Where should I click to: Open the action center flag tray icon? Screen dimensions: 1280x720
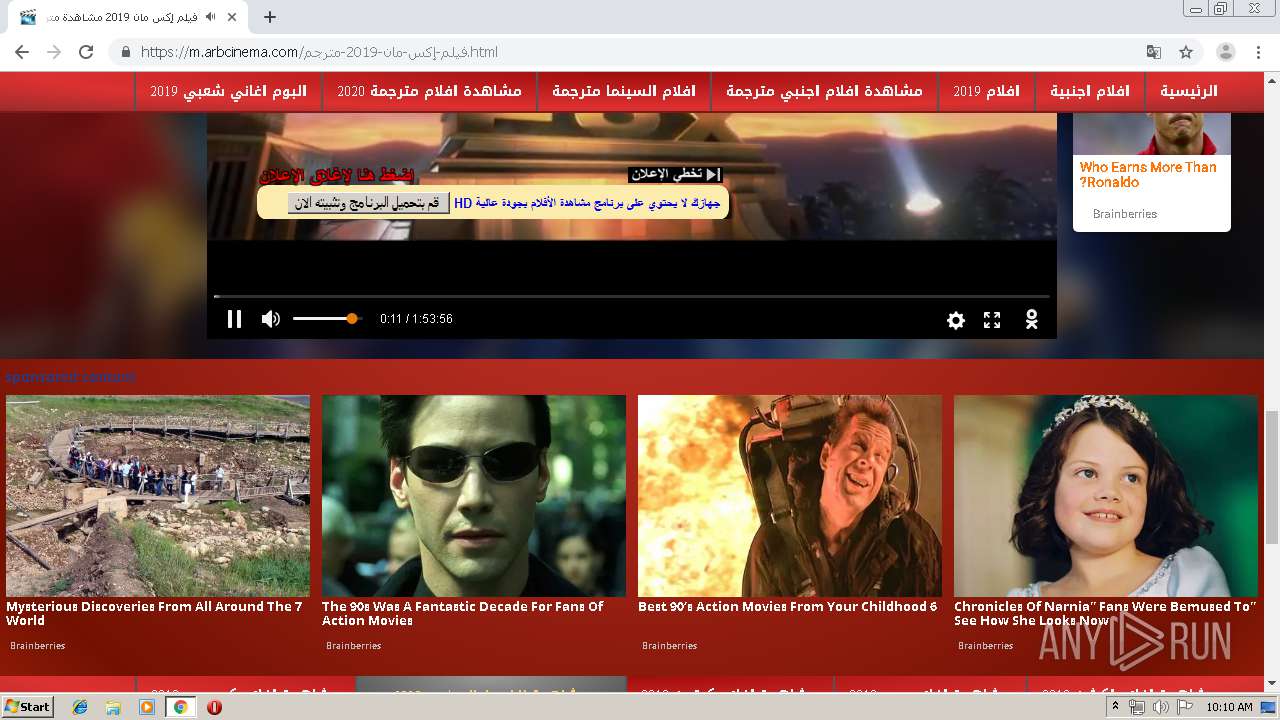click(x=1183, y=707)
